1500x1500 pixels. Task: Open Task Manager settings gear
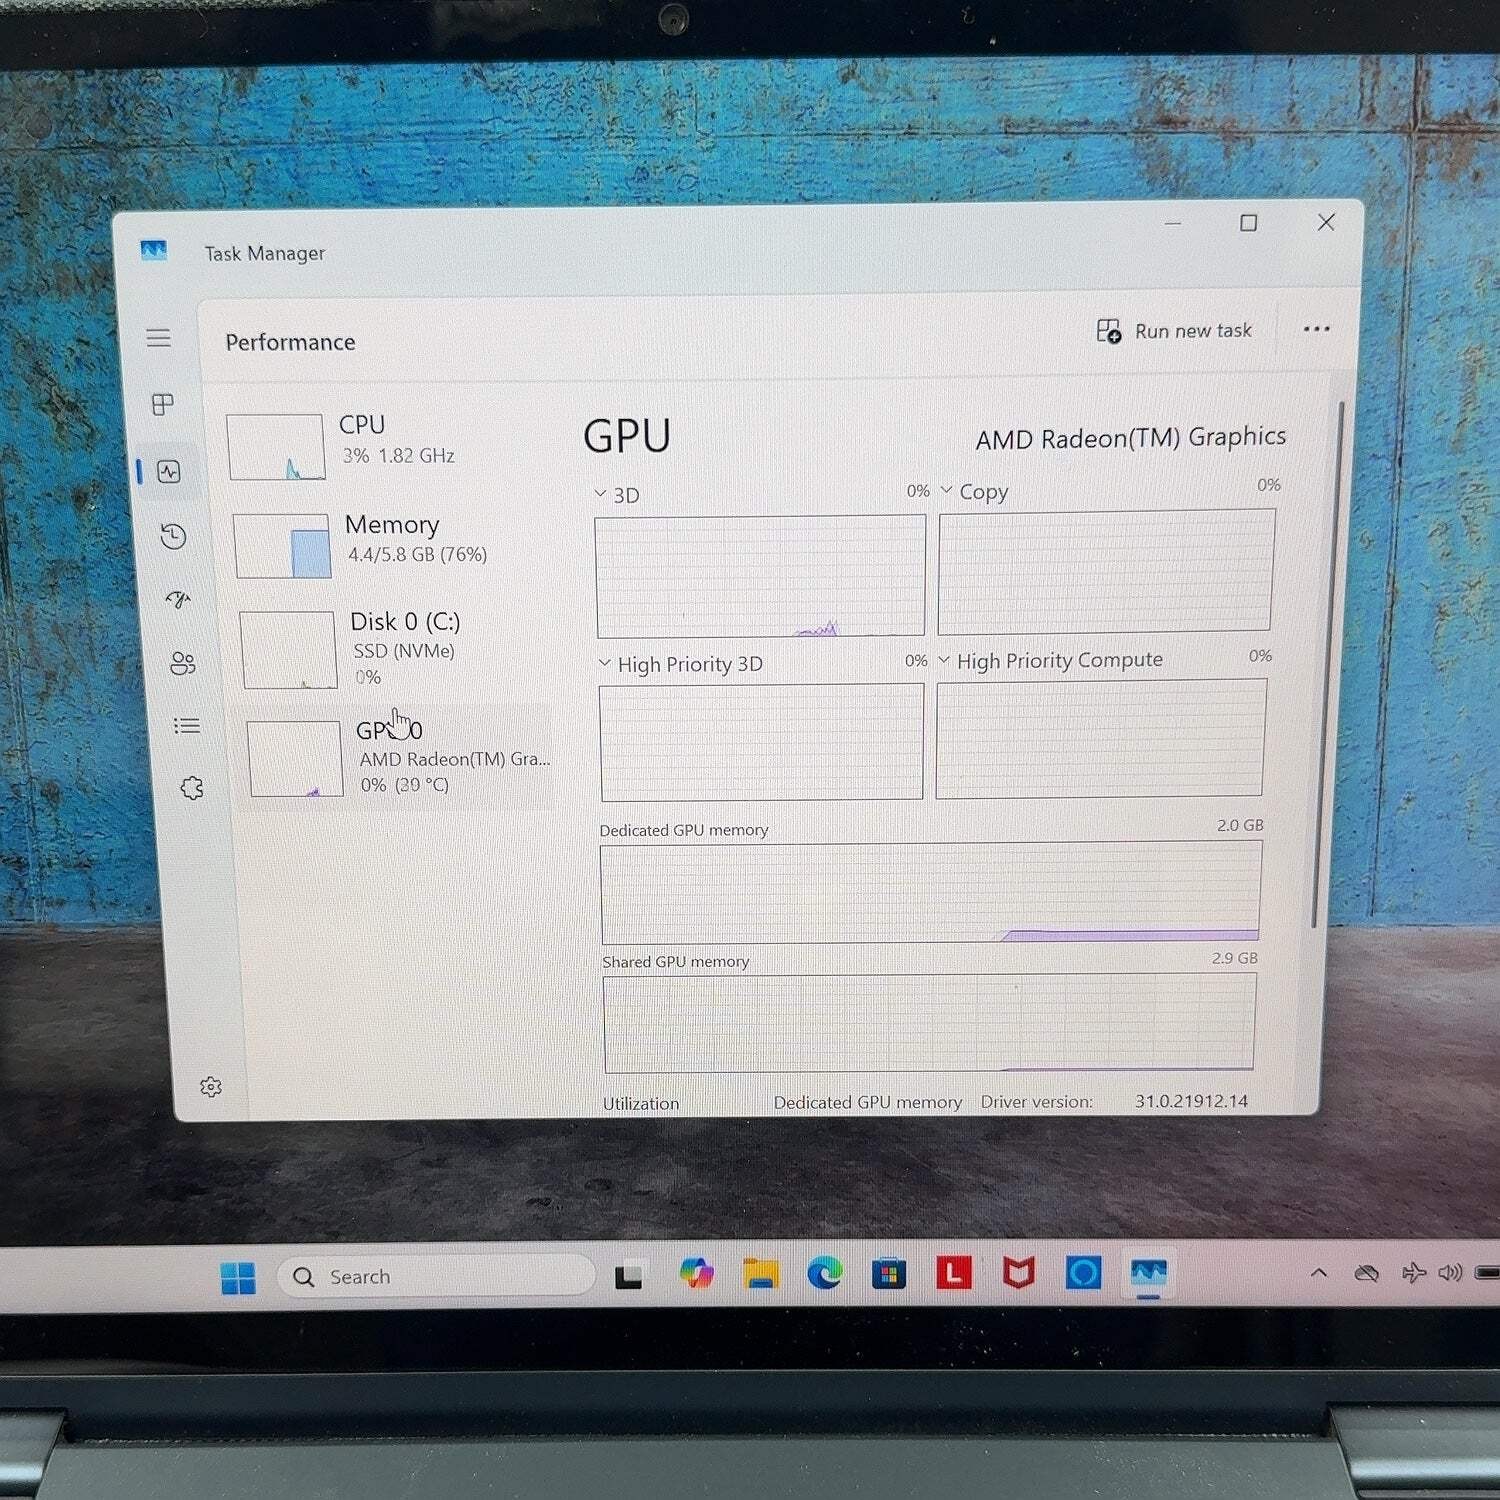211,1087
